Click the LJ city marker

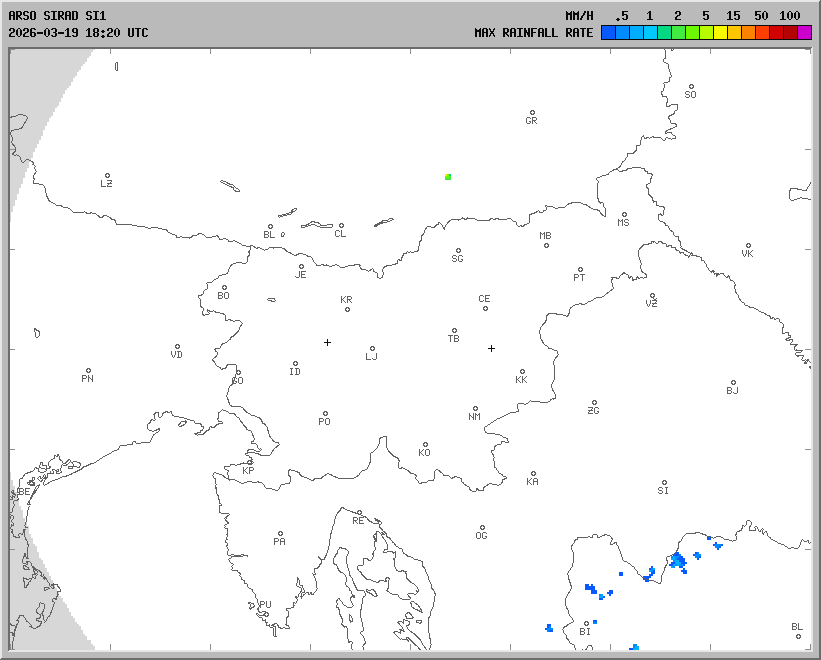pyautogui.click(x=372, y=349)
